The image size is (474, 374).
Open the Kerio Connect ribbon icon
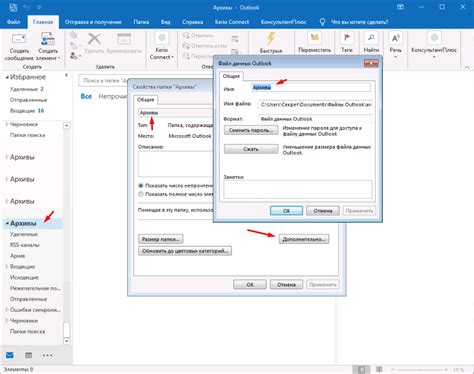point(162,38)
